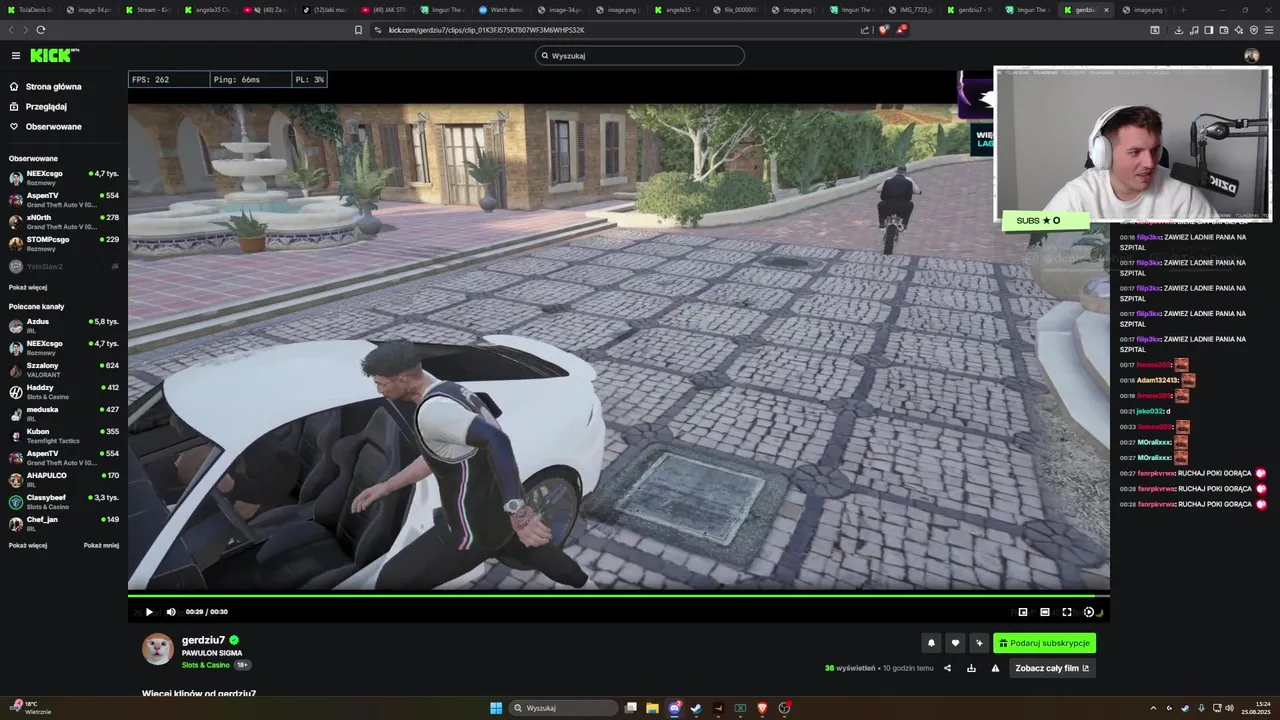Open Discord from taskbar

[674, 708]
